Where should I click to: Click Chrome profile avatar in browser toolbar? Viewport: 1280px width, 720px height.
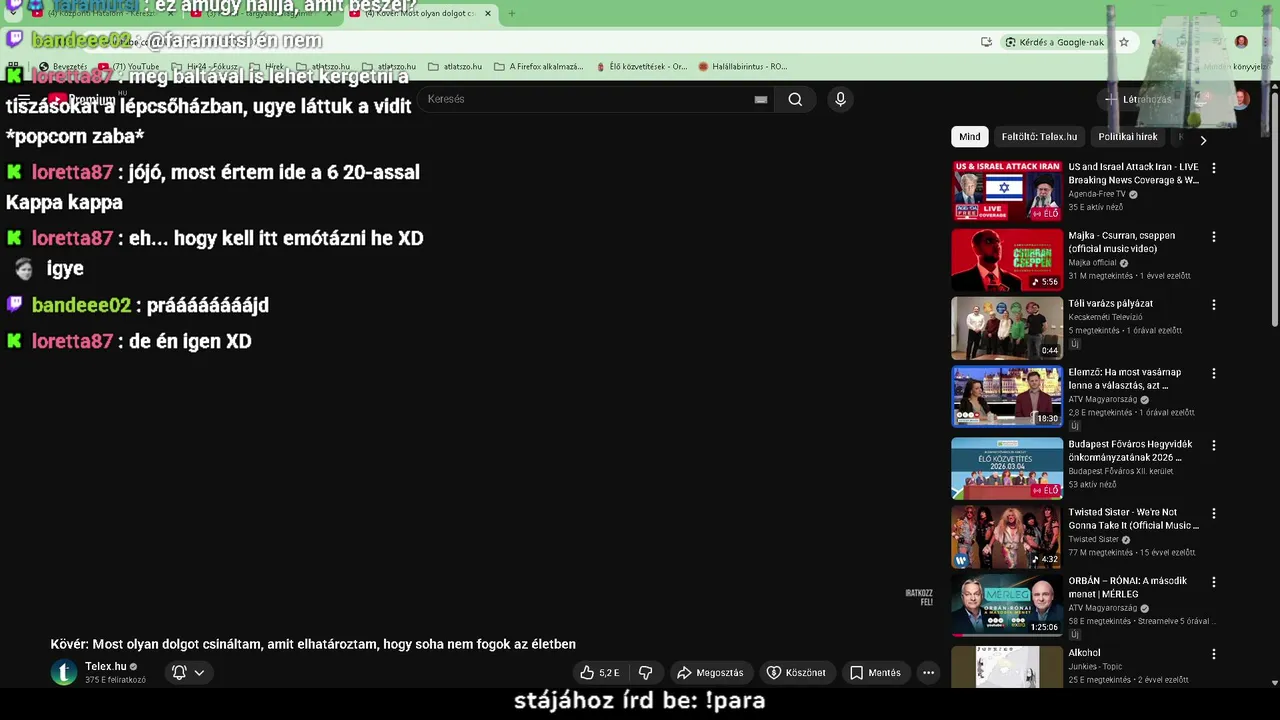[1241, 42]
